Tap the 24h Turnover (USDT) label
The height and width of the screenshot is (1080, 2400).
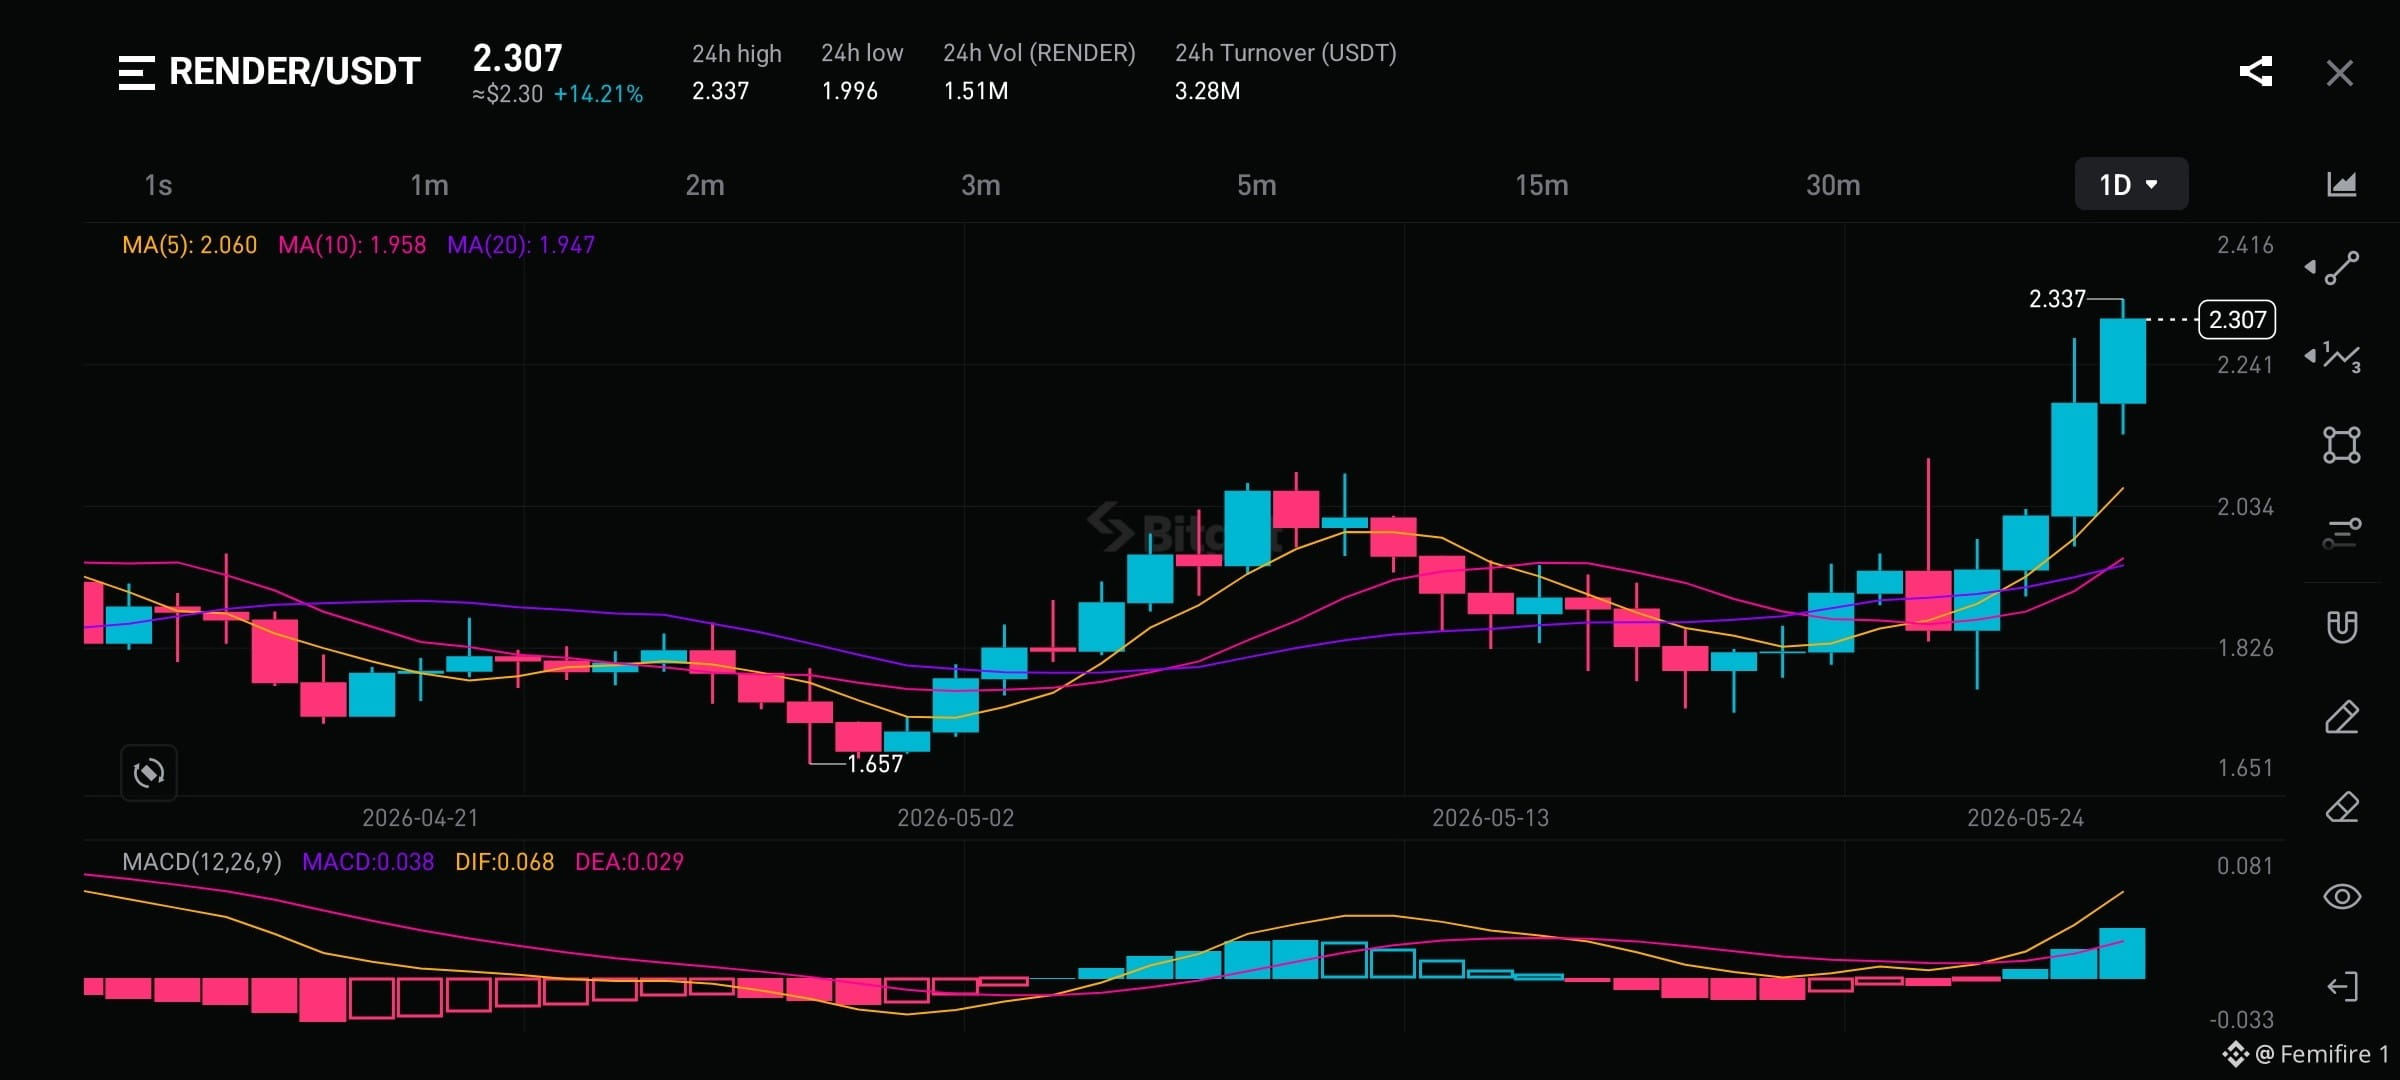pyautogui.click(x=1285, y=53)
